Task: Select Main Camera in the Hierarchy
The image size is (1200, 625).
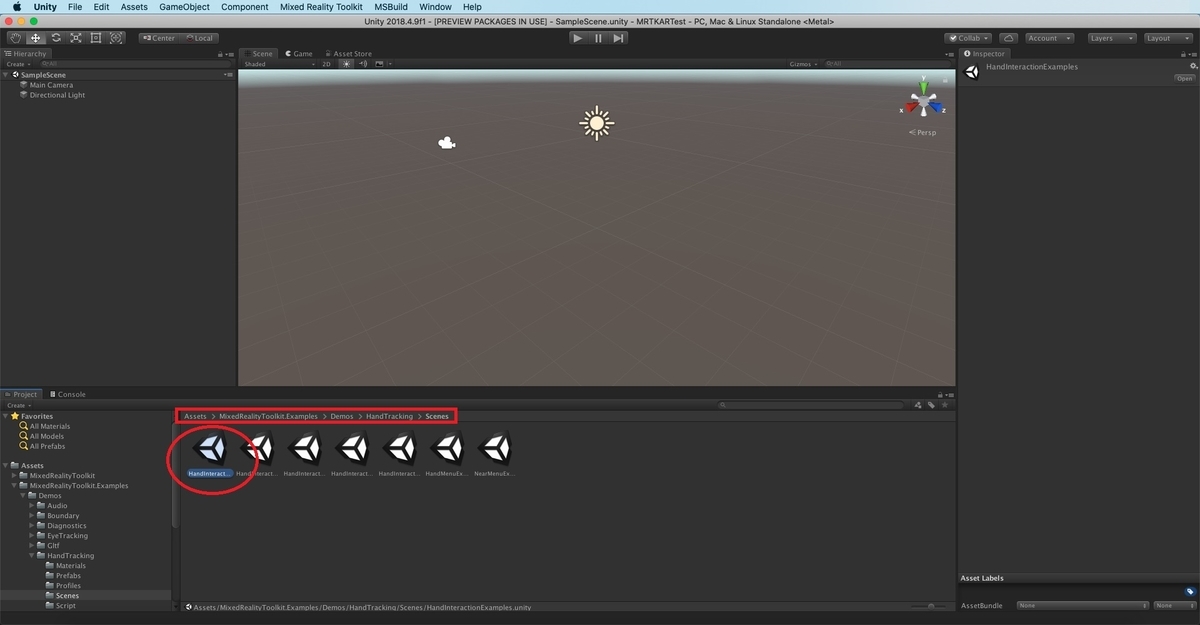Action: tap(51, 85)
